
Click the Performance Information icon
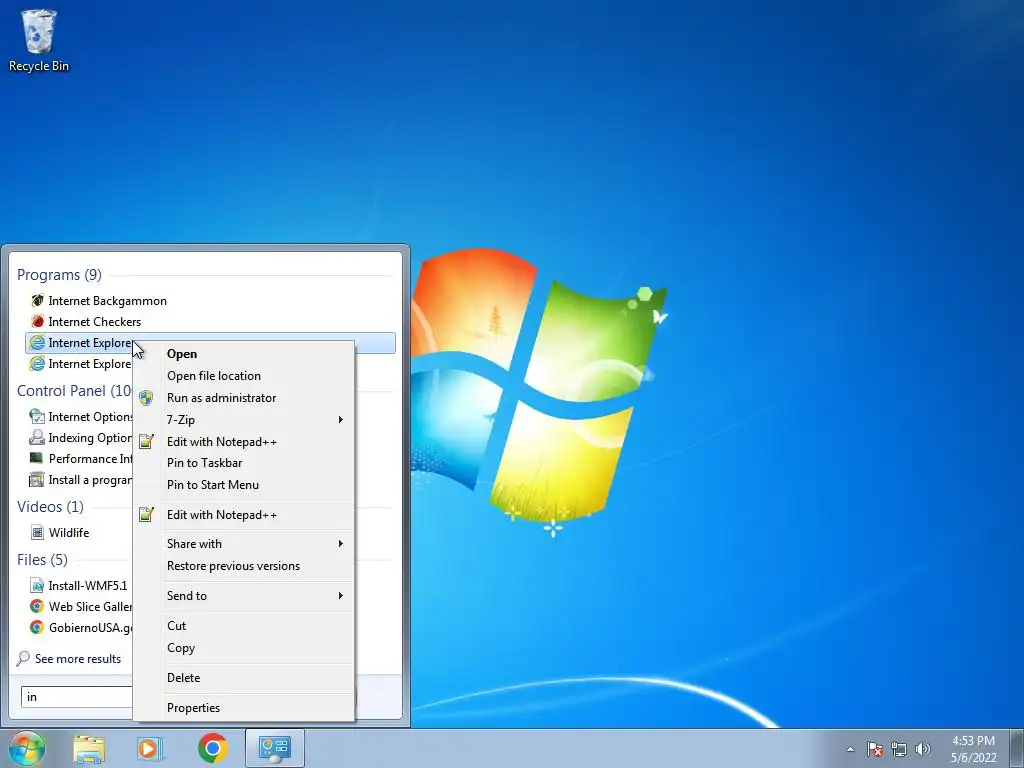pos(37,458)
